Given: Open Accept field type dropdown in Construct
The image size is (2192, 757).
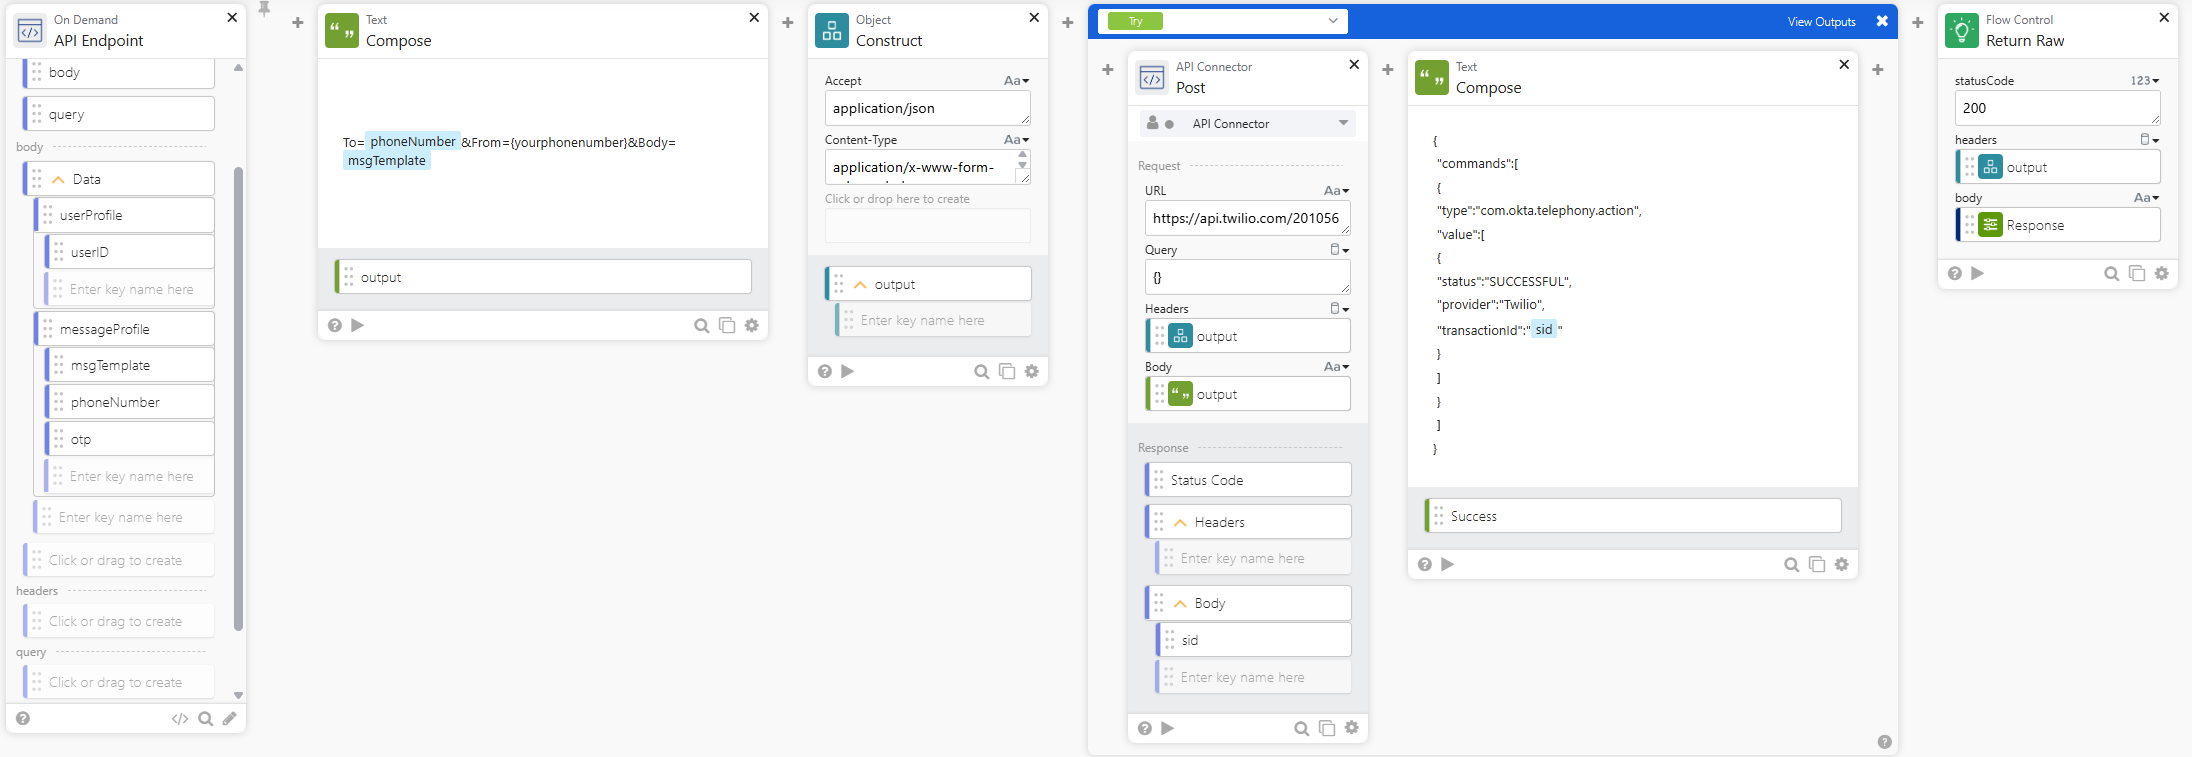Looking at the screenshot, I should coord(1016,81).
